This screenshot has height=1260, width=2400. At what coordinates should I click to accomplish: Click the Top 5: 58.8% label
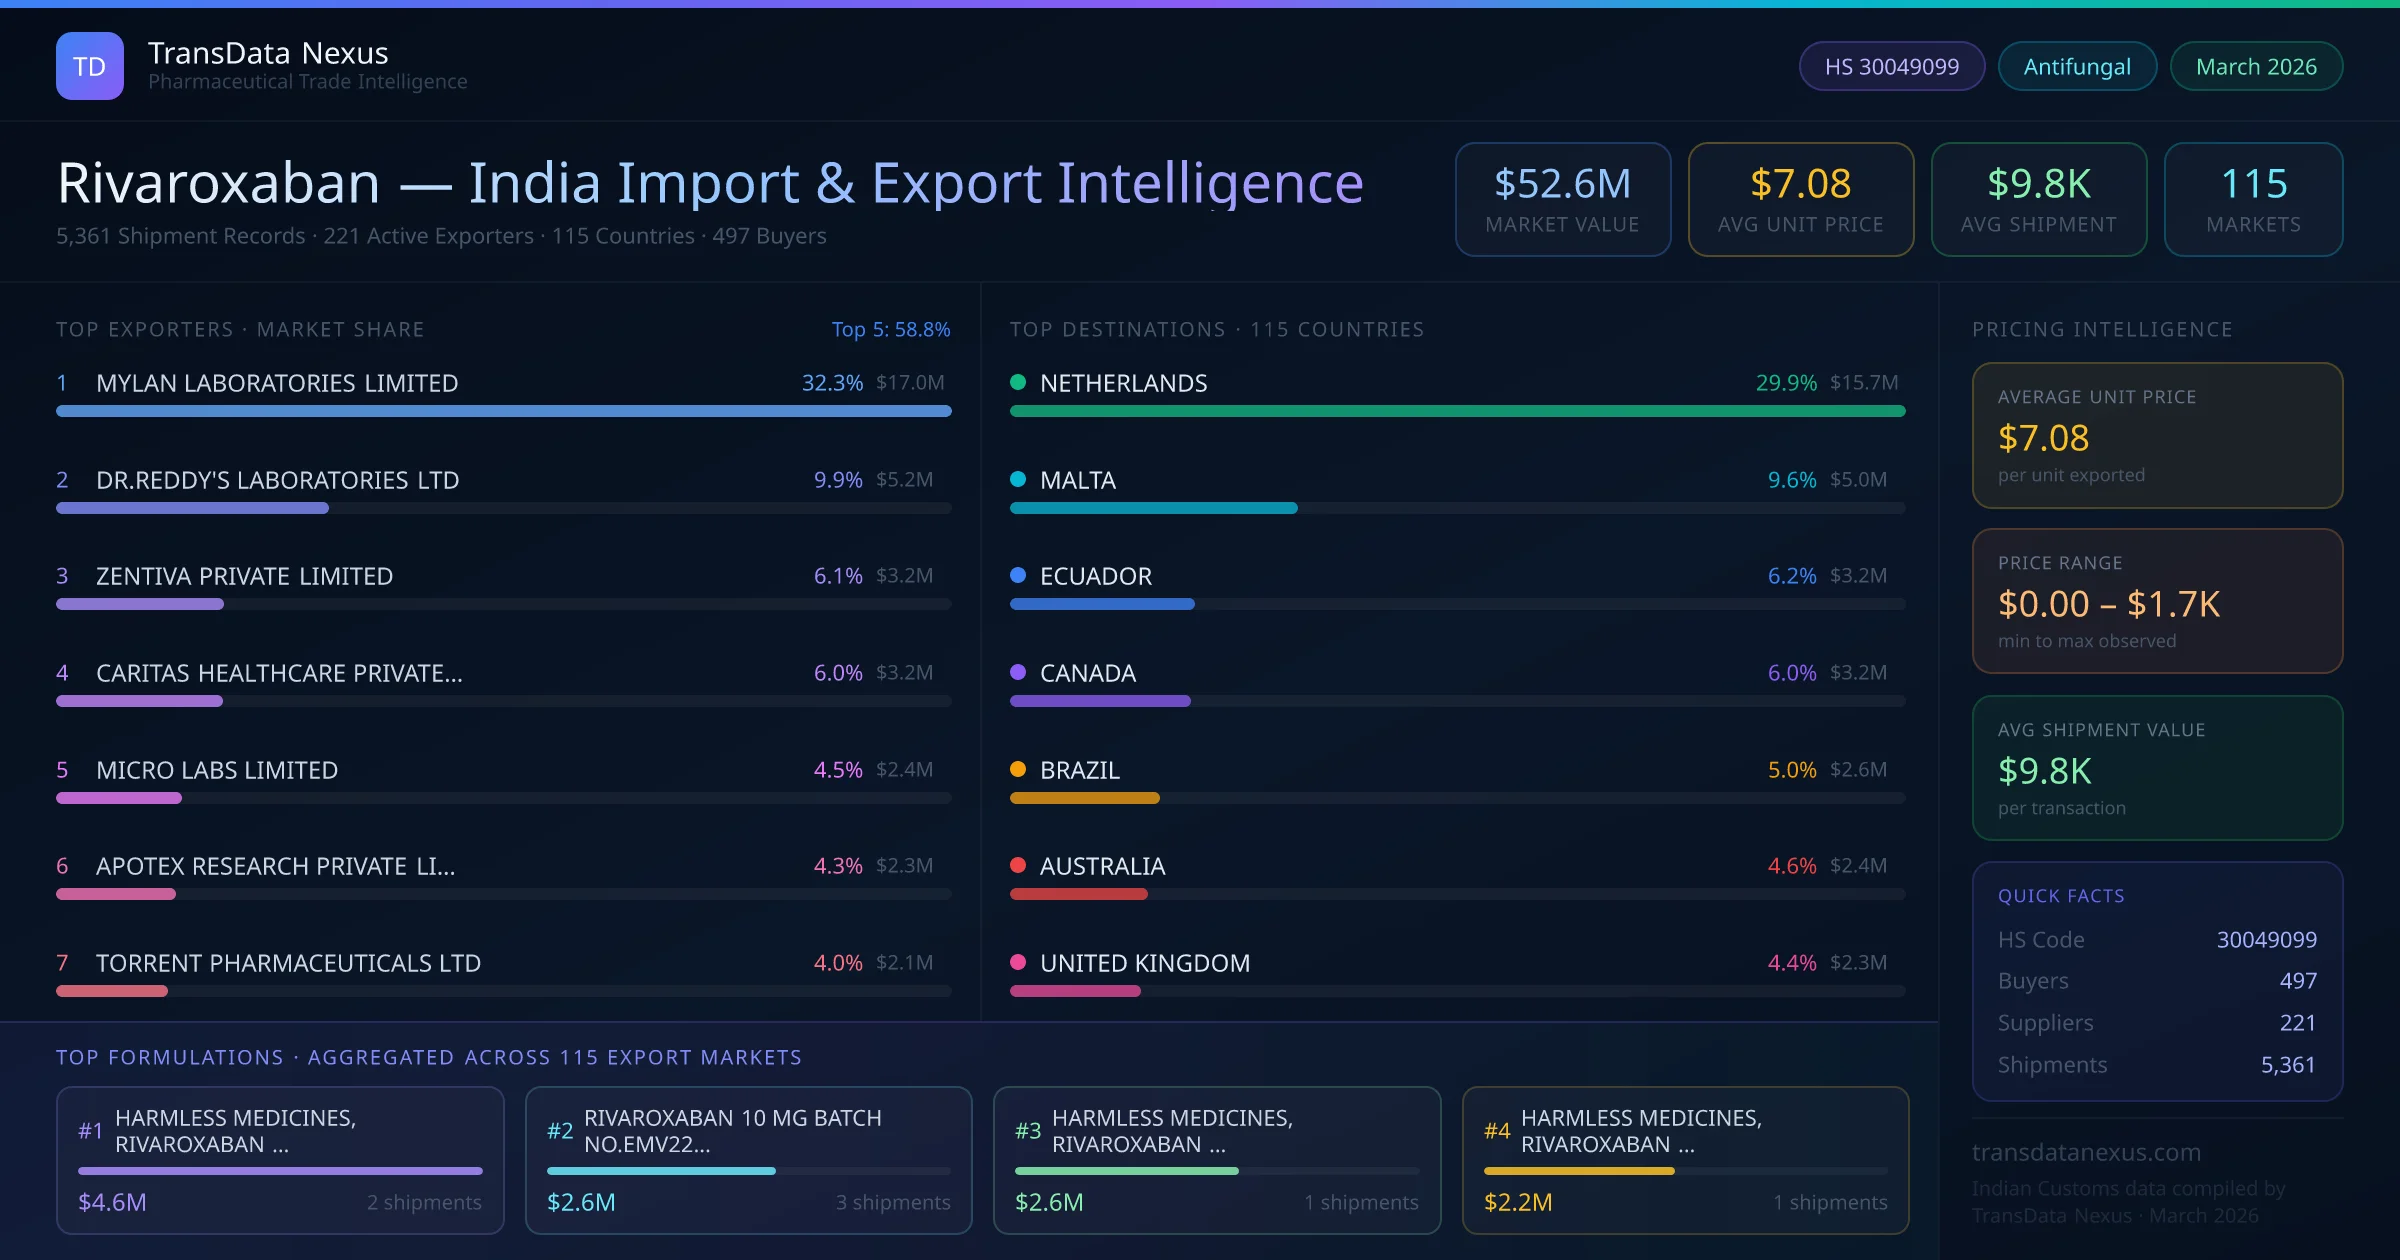890,329
